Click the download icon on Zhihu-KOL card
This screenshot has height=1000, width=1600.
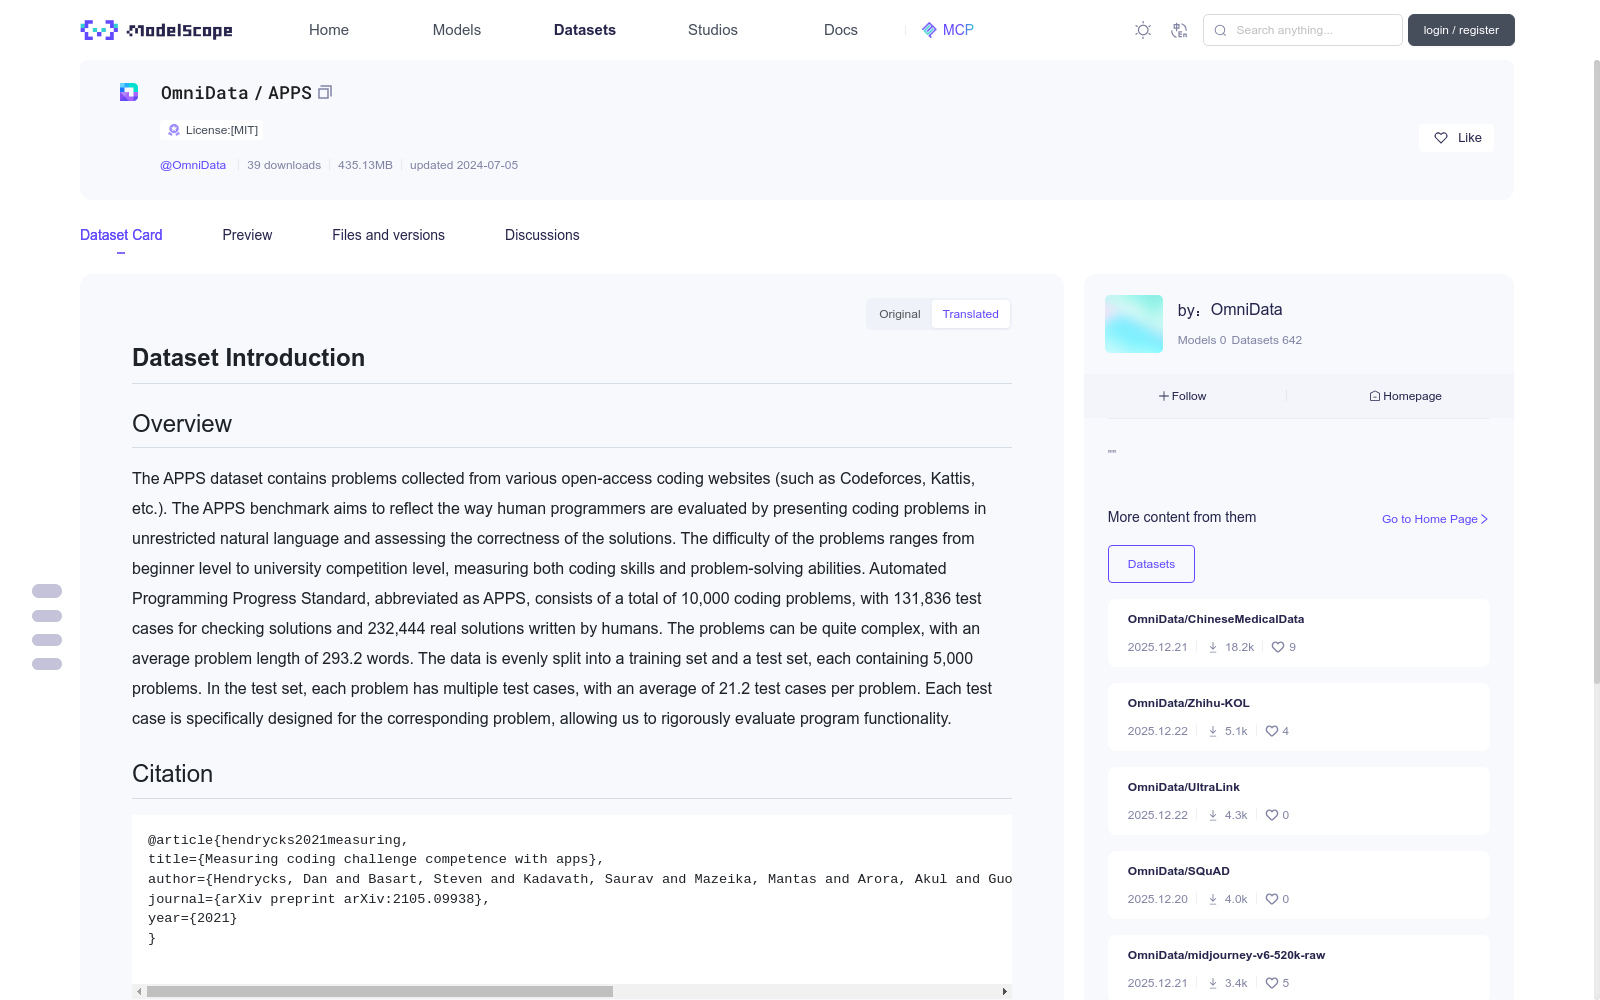pos(1213,731)
